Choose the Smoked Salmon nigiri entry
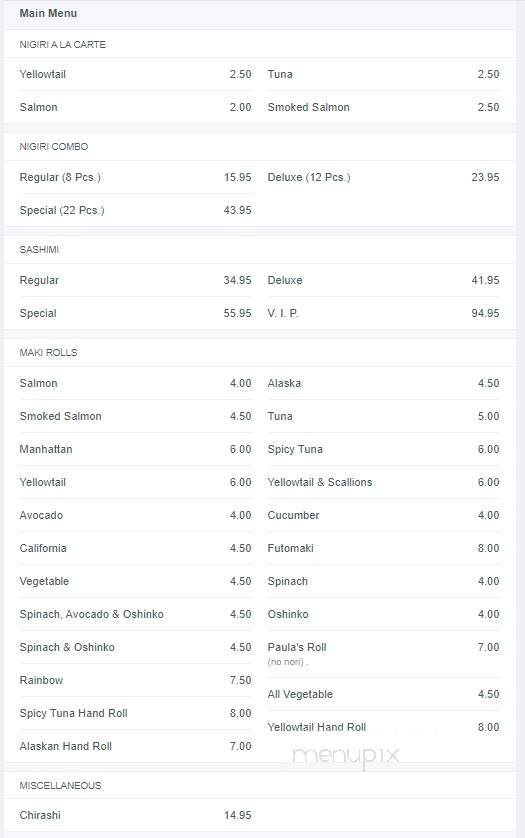The width and height of the screenshot is (525, 838). point(383,107)
